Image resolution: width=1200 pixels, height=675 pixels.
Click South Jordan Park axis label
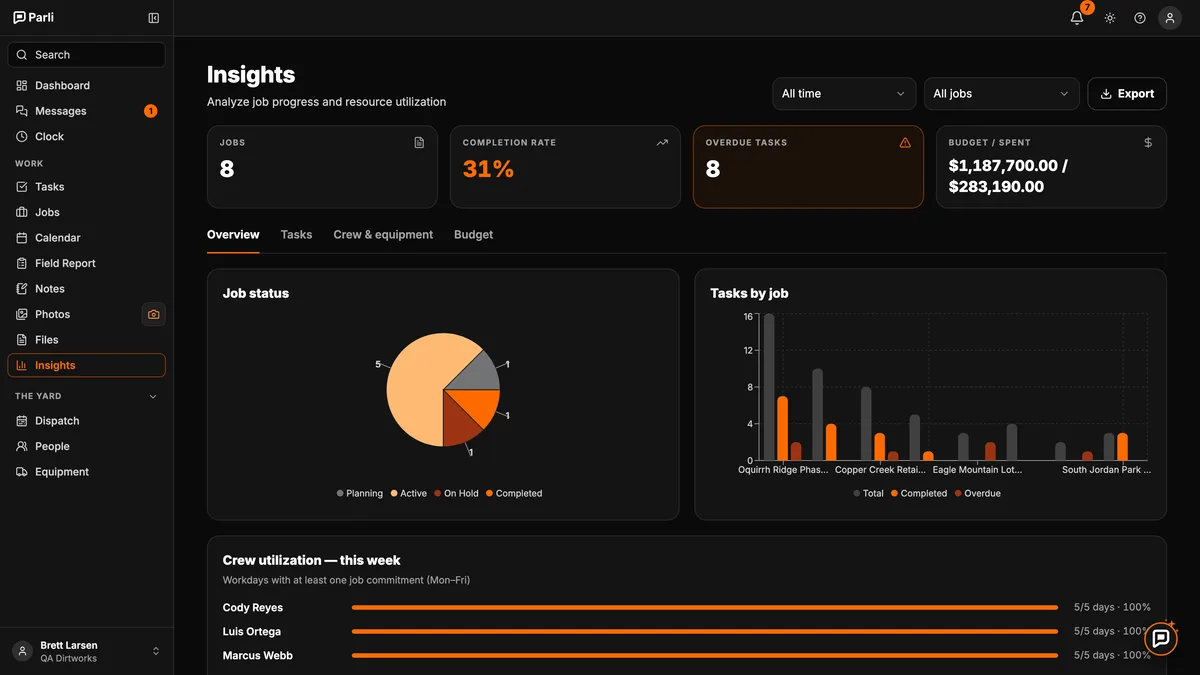(x=1106, y=469)
